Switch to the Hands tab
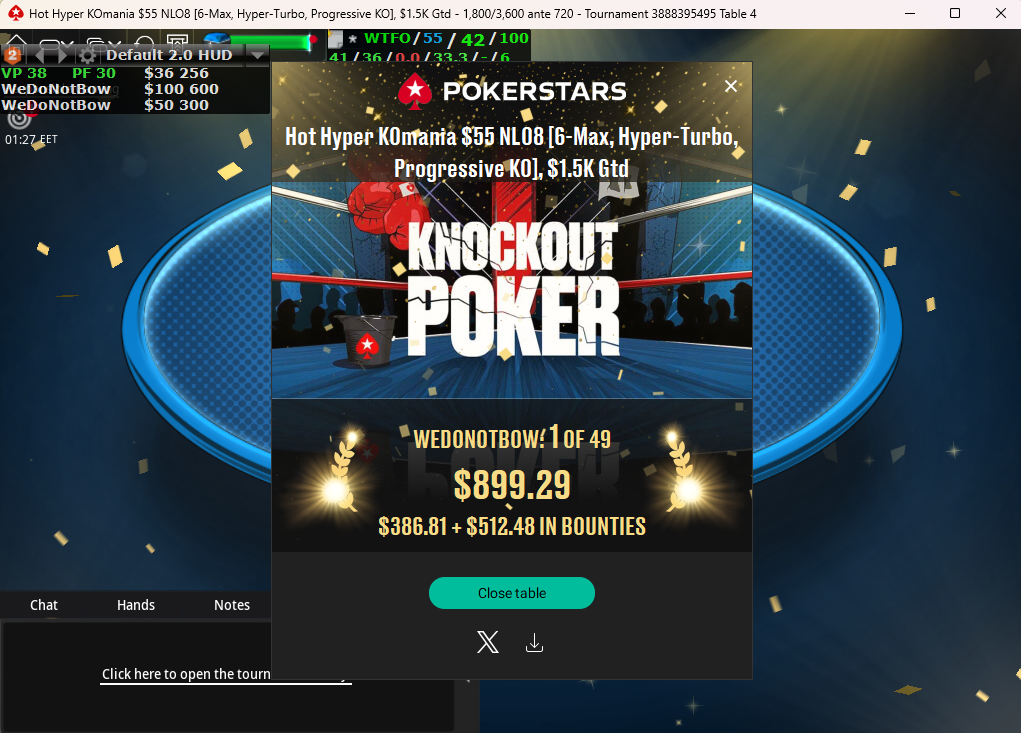Viewport: 1021px width, 733px height. point(135,605)
